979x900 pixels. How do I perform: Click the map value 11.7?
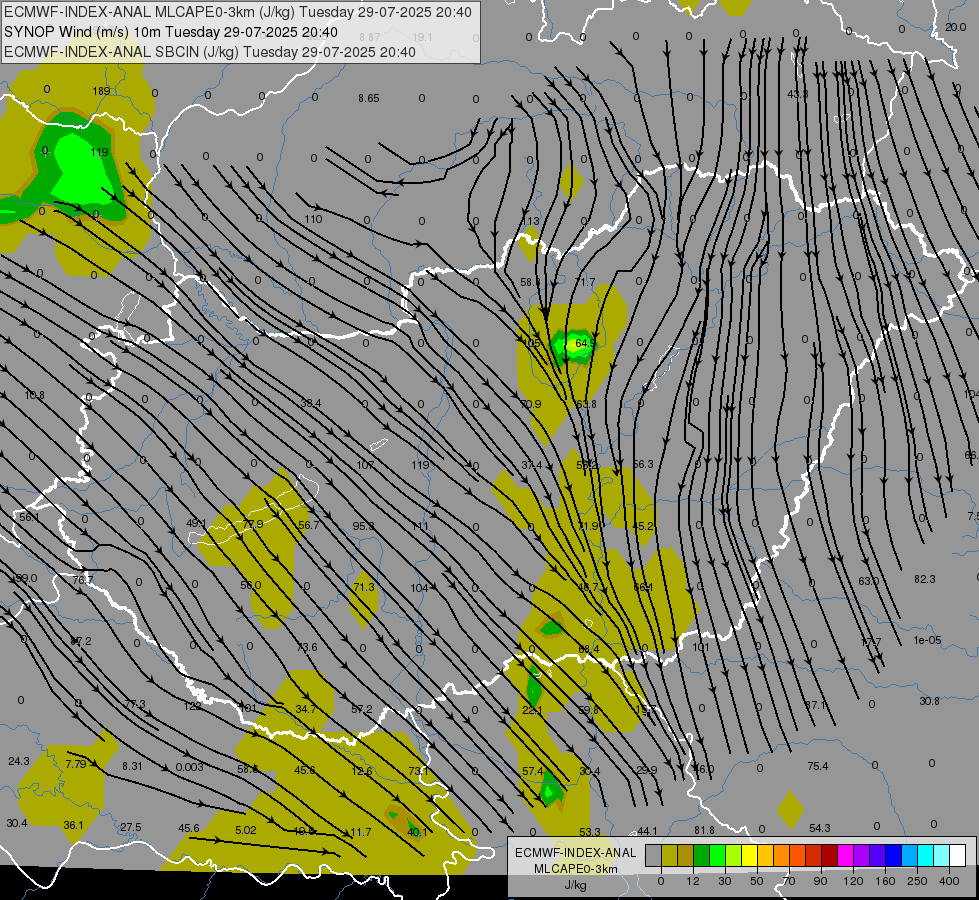click(361, 833)
